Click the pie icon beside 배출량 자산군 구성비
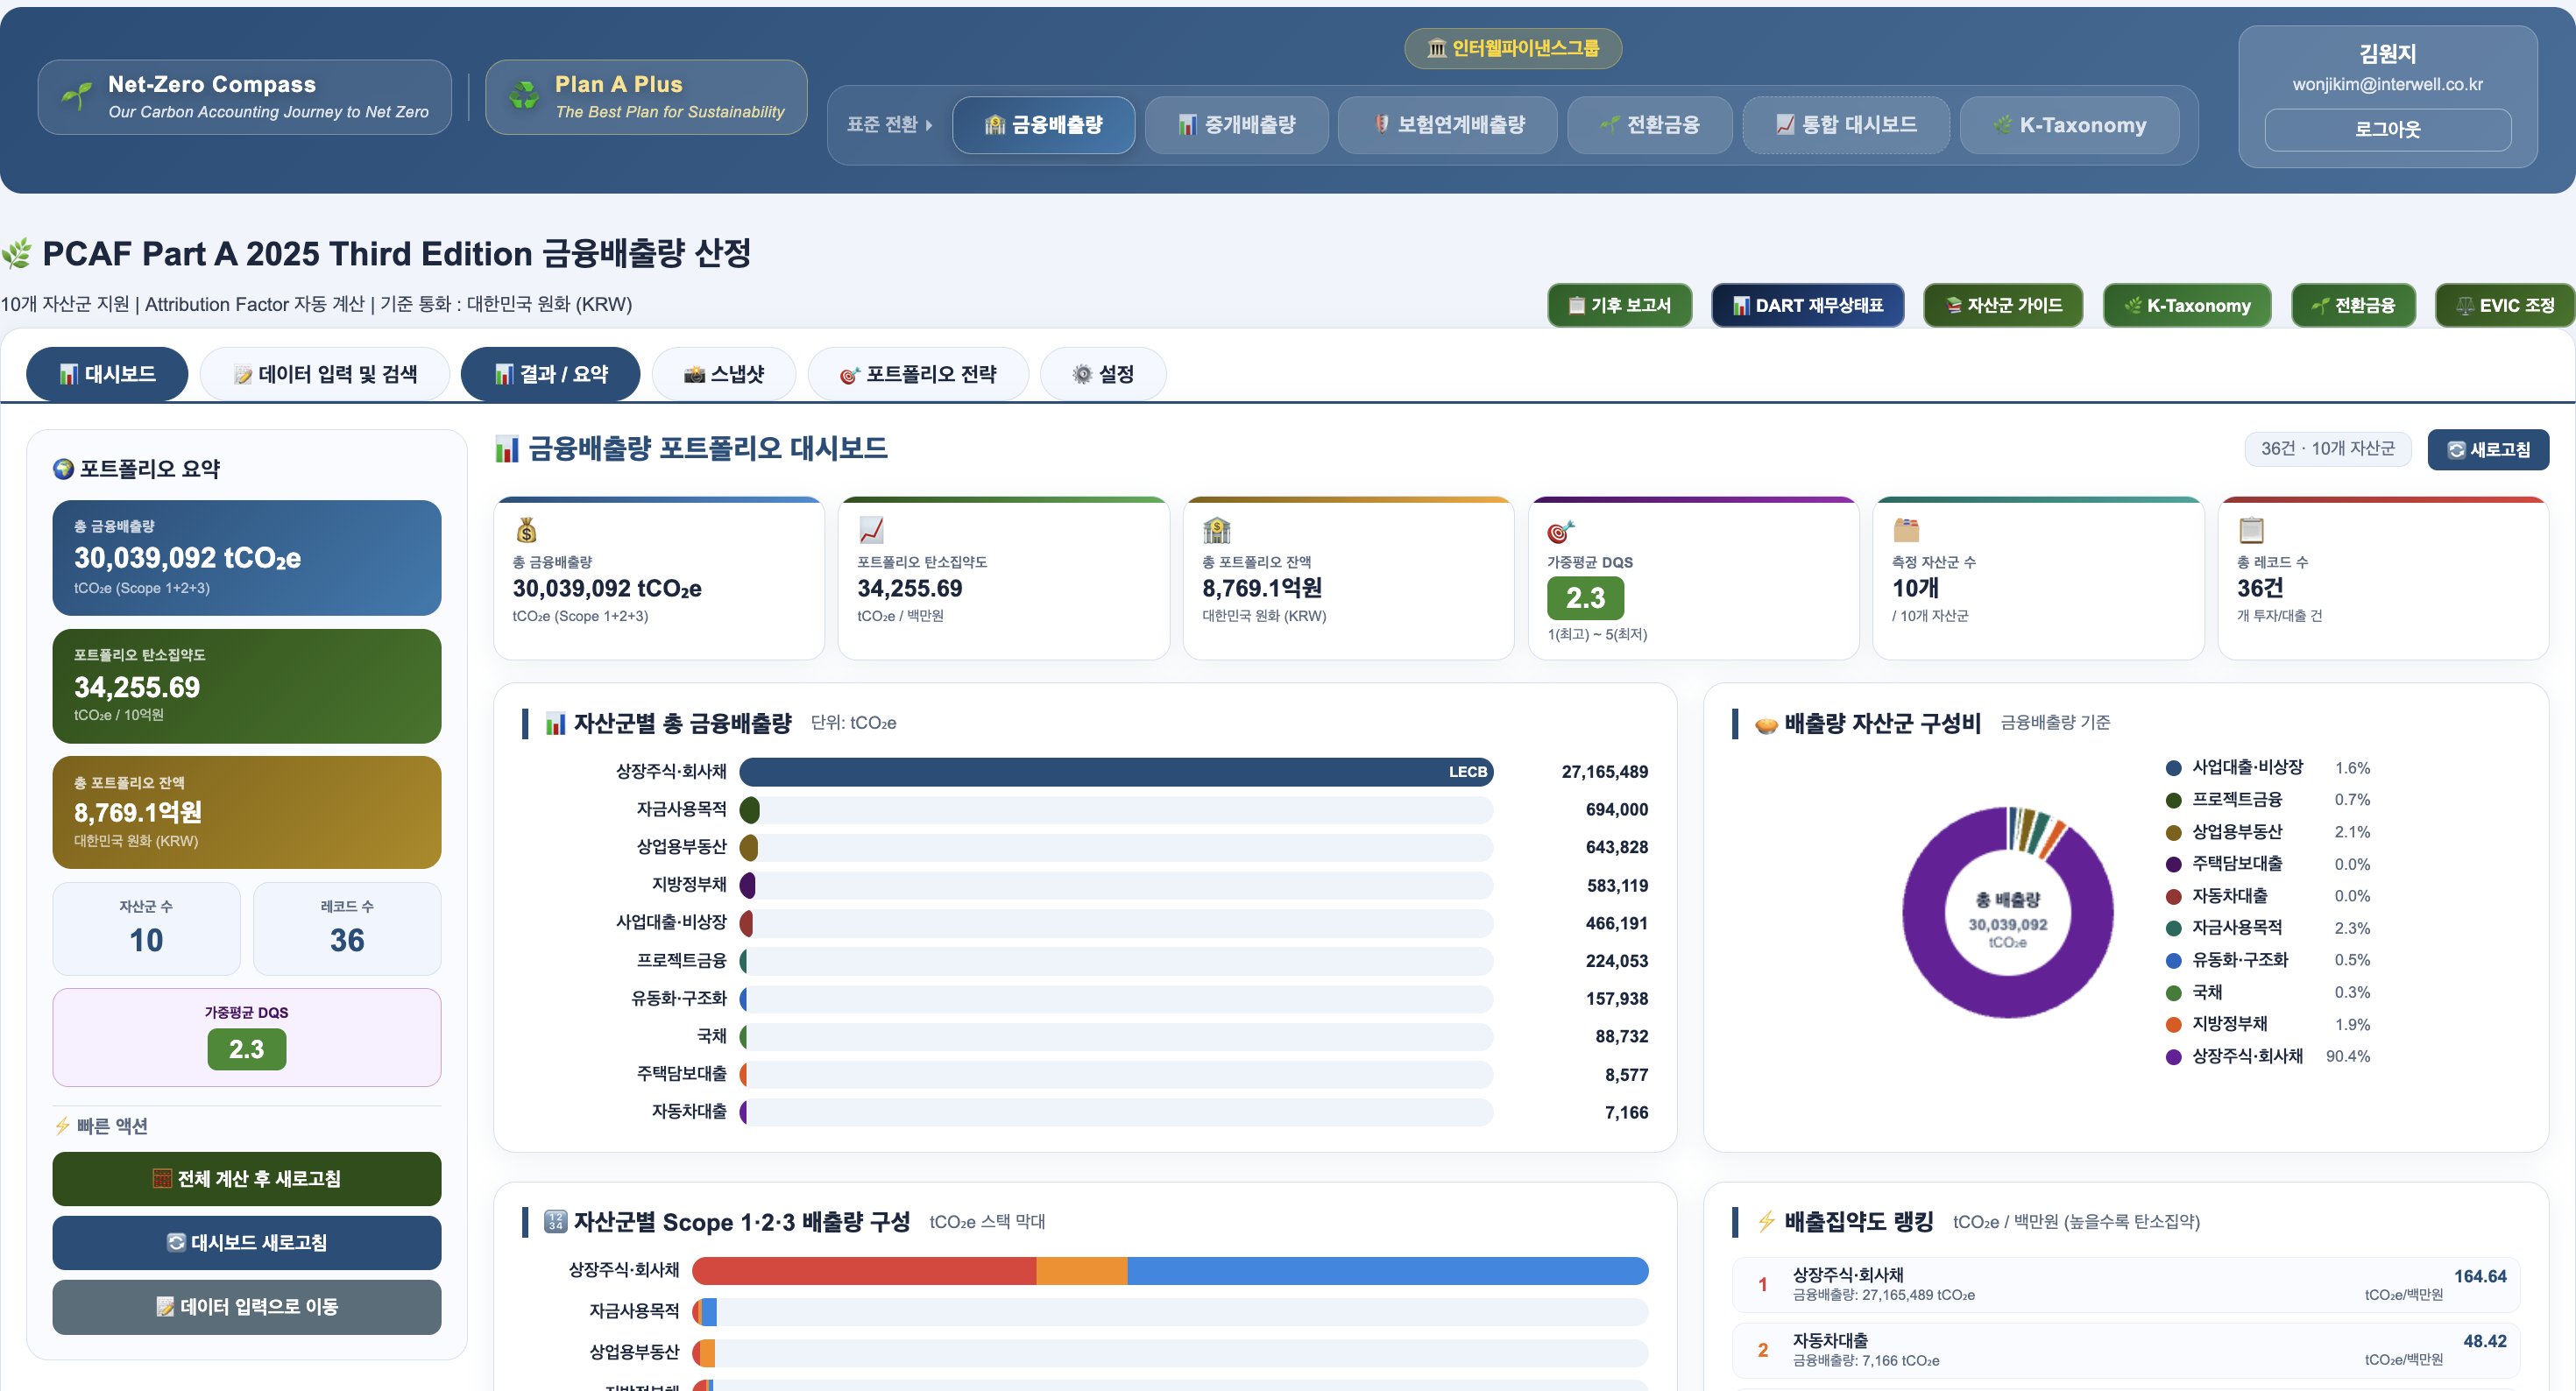Viewport: 2576px width, 1391px height. 1766,724
